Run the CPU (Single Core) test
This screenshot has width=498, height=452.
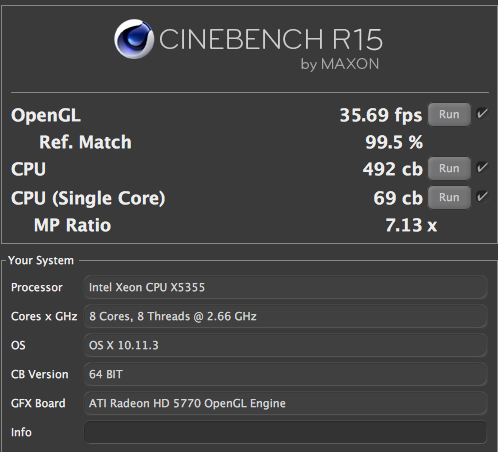click(x=449, y=197)
